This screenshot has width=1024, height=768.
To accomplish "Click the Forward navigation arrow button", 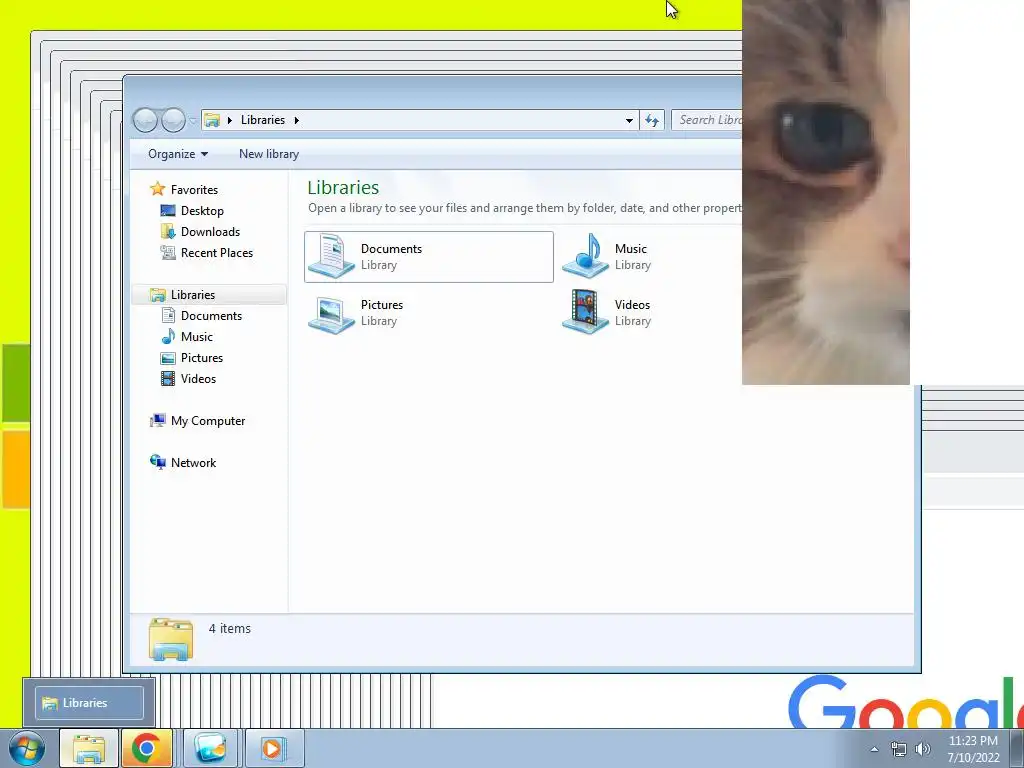I will (x=173, y=120).
